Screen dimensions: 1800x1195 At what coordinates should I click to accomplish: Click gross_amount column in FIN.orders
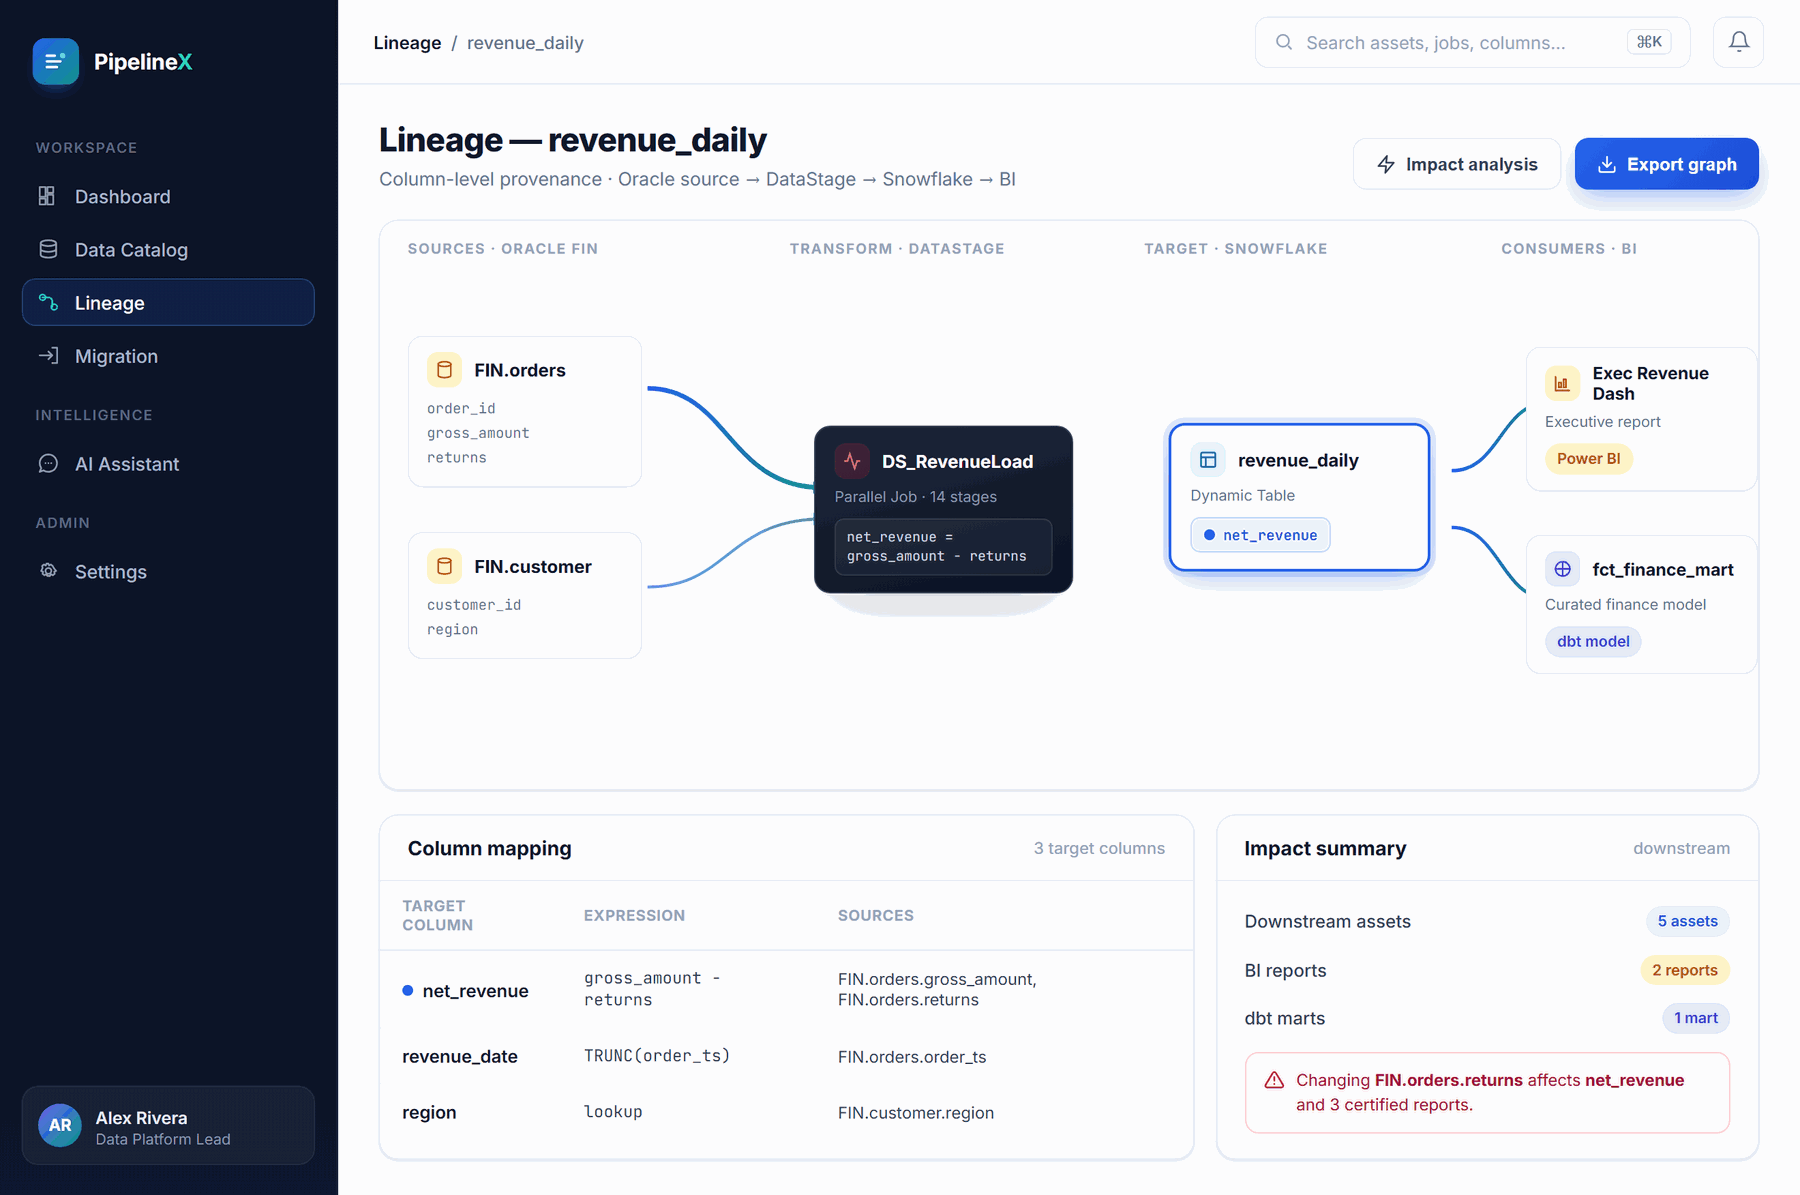[x=478, y=433]
